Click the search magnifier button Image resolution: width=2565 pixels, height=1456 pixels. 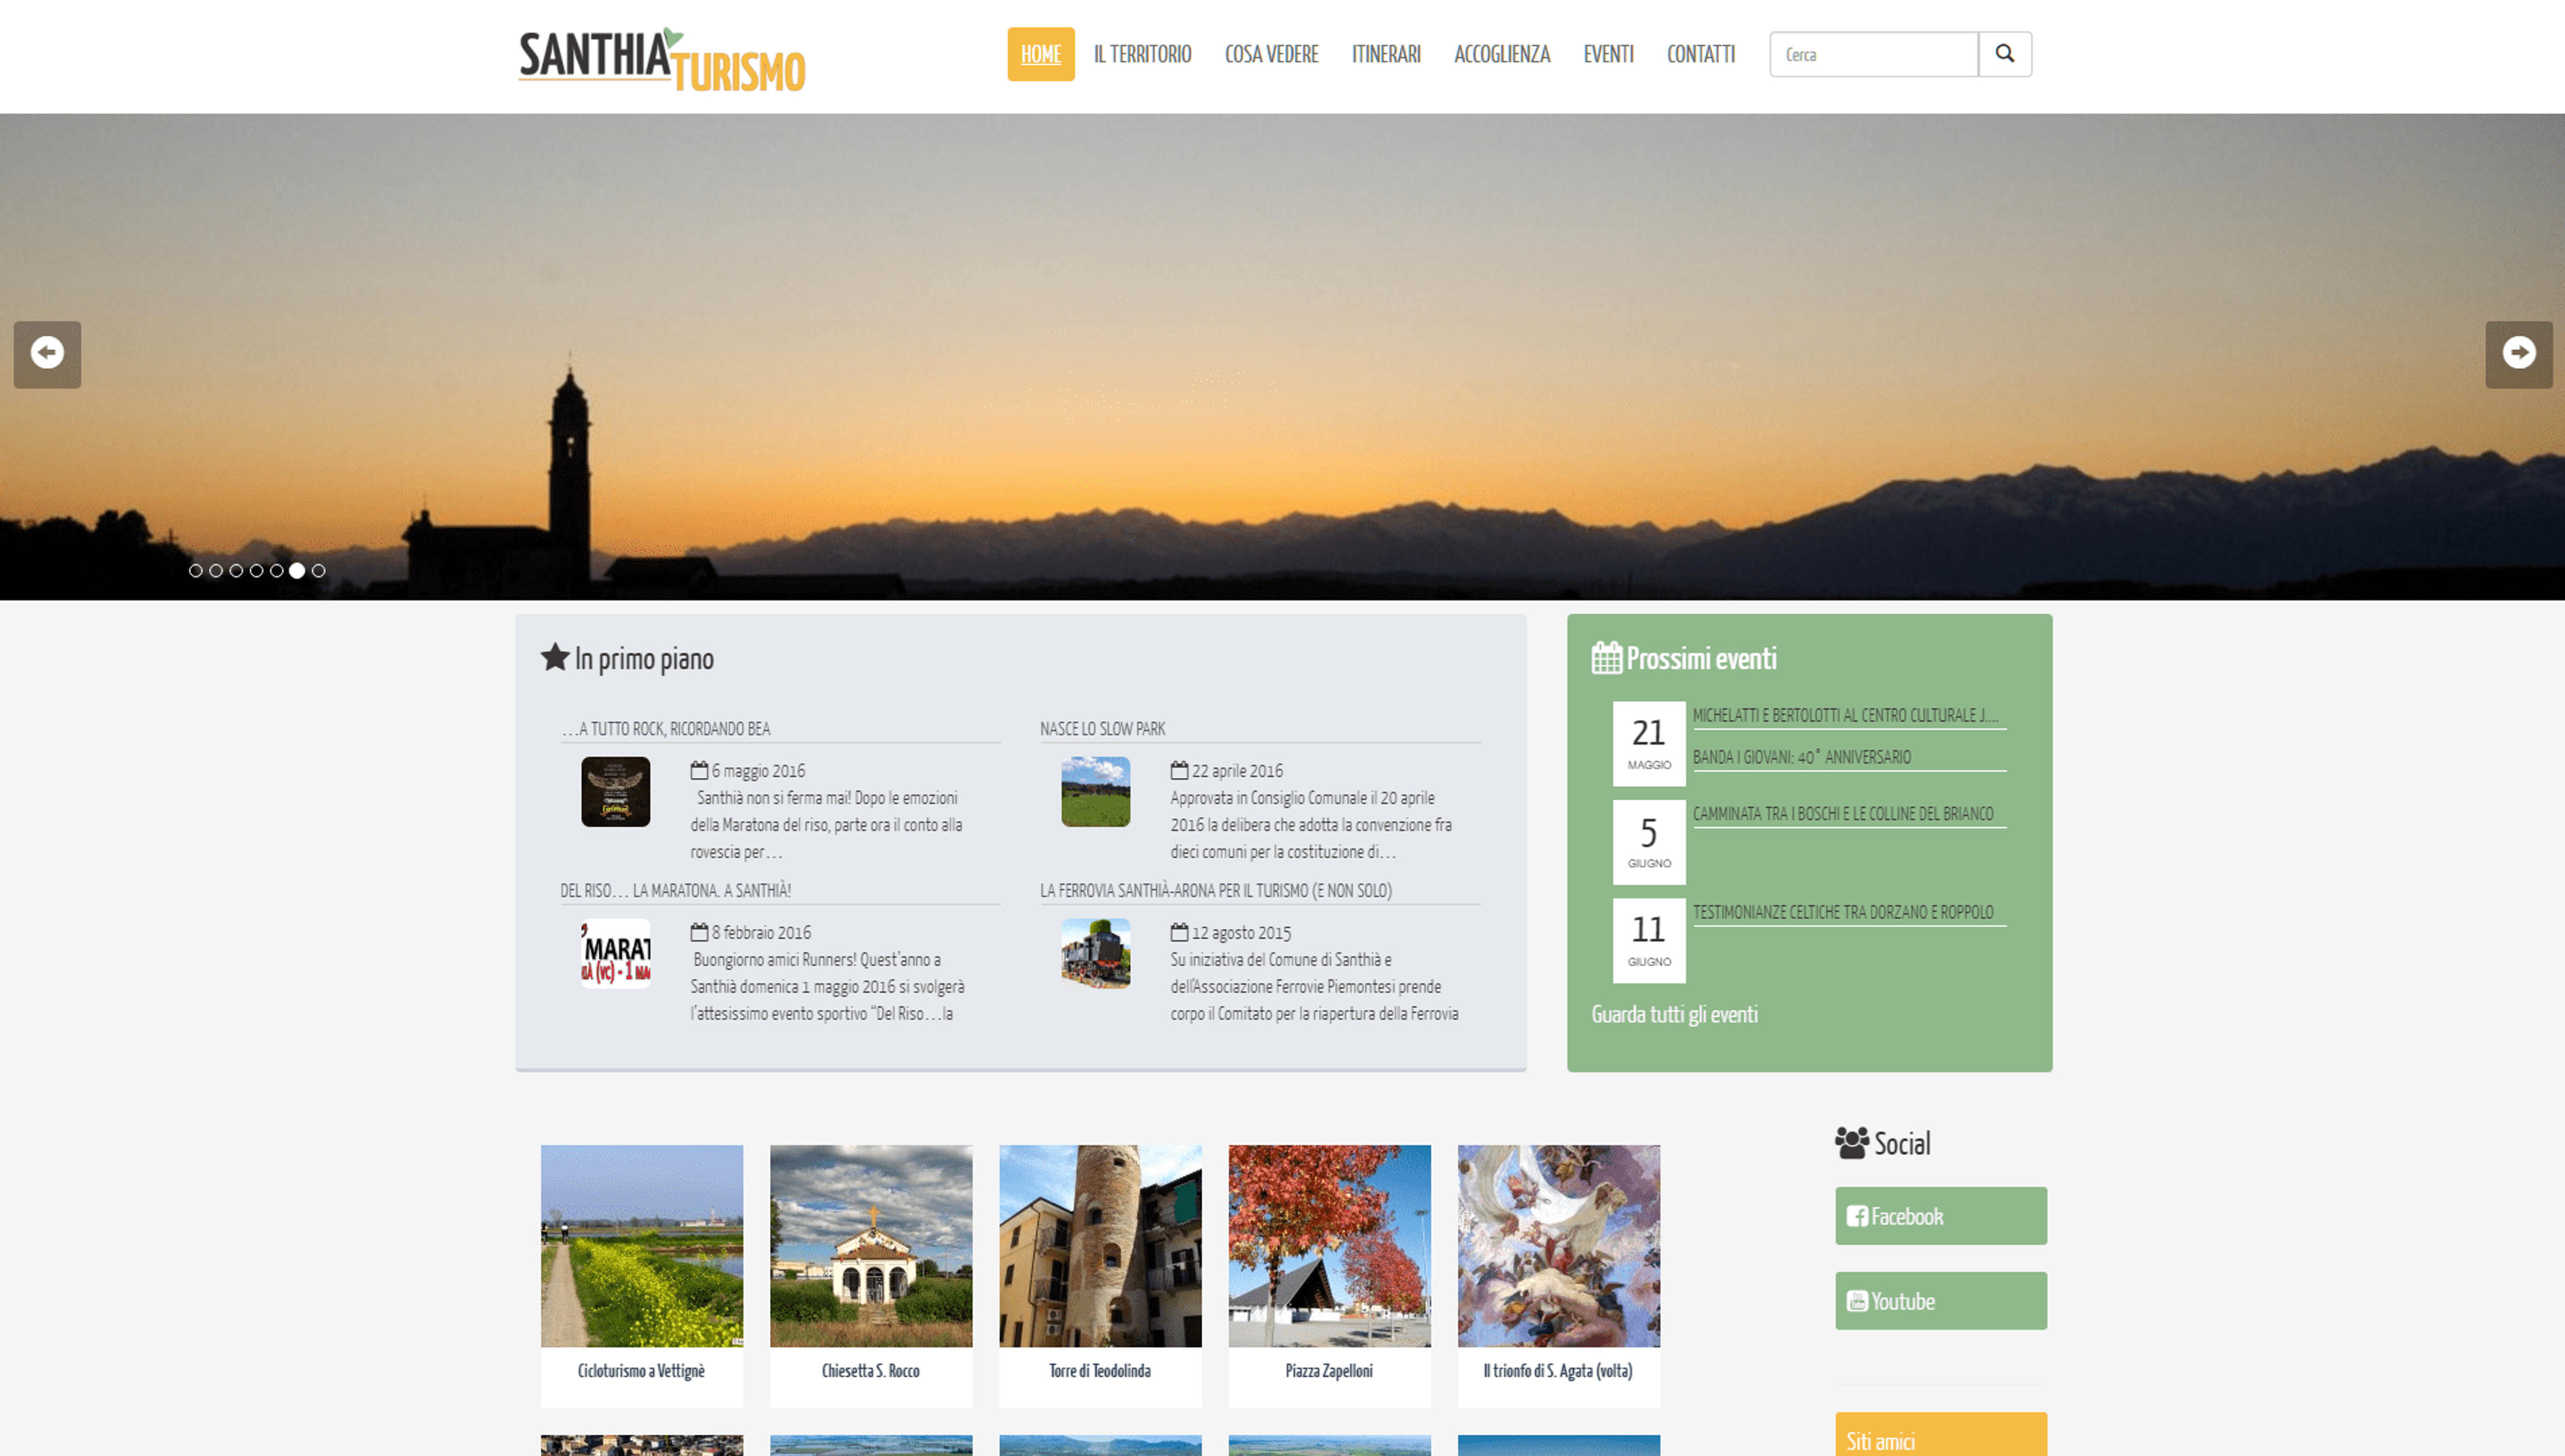pyautogui.click(x=2004, y=54)
